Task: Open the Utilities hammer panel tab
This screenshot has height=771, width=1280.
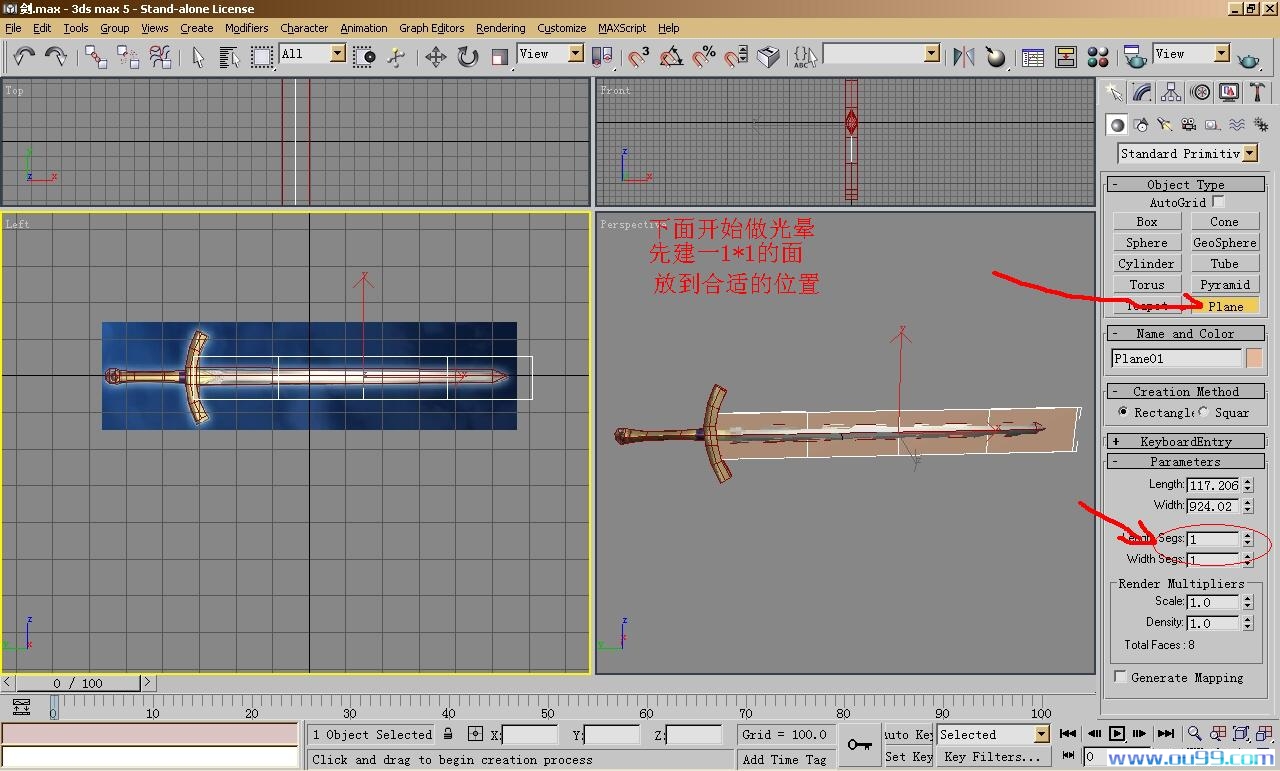Action: click(x=1258, y=93)
